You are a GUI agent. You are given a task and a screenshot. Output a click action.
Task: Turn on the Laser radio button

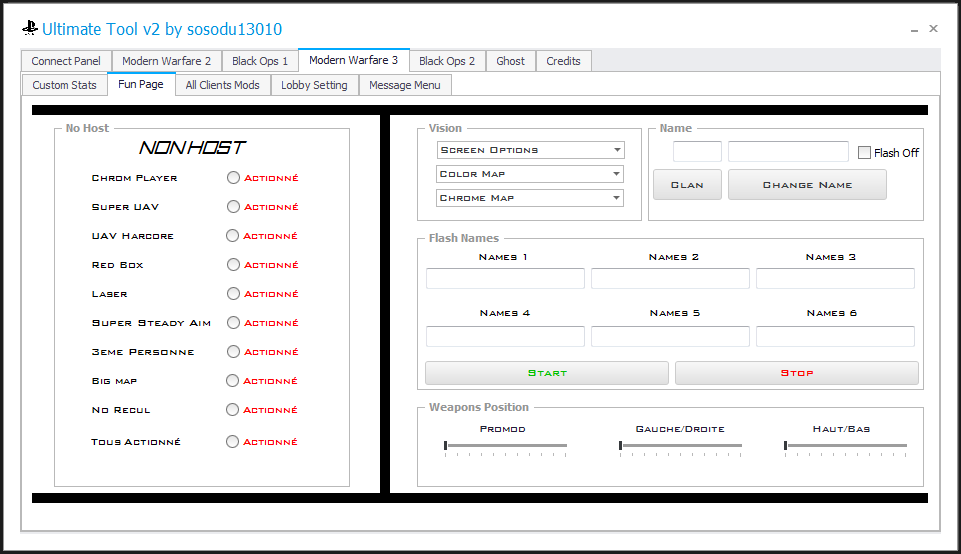click(233, 294)
